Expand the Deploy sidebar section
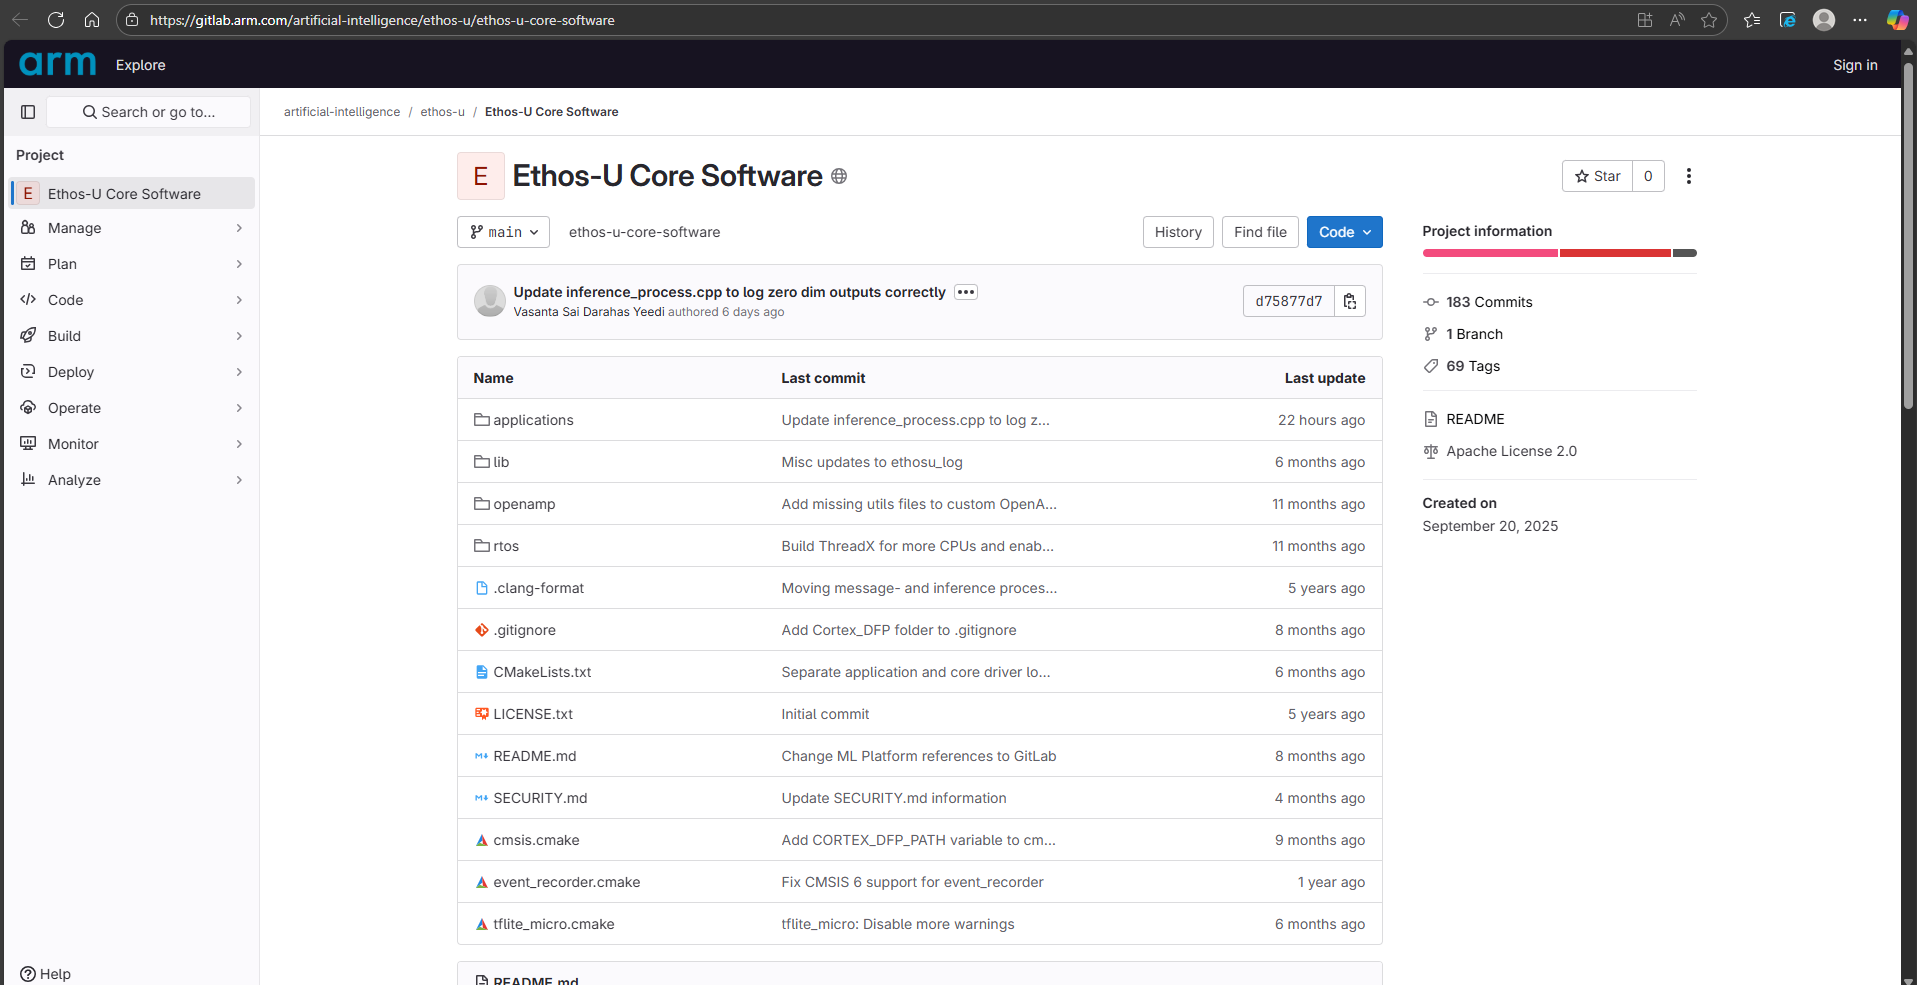Viewport: 1917px width, 985px height. 132,372
